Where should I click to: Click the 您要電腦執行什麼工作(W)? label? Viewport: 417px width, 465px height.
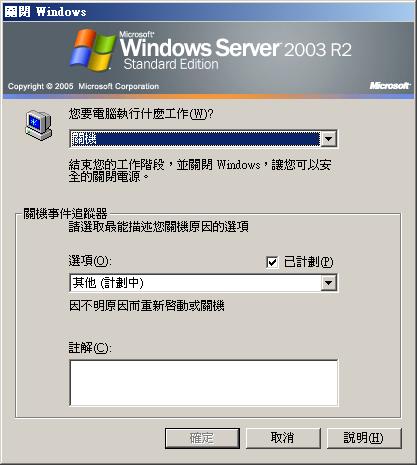(x=141, y=114)
